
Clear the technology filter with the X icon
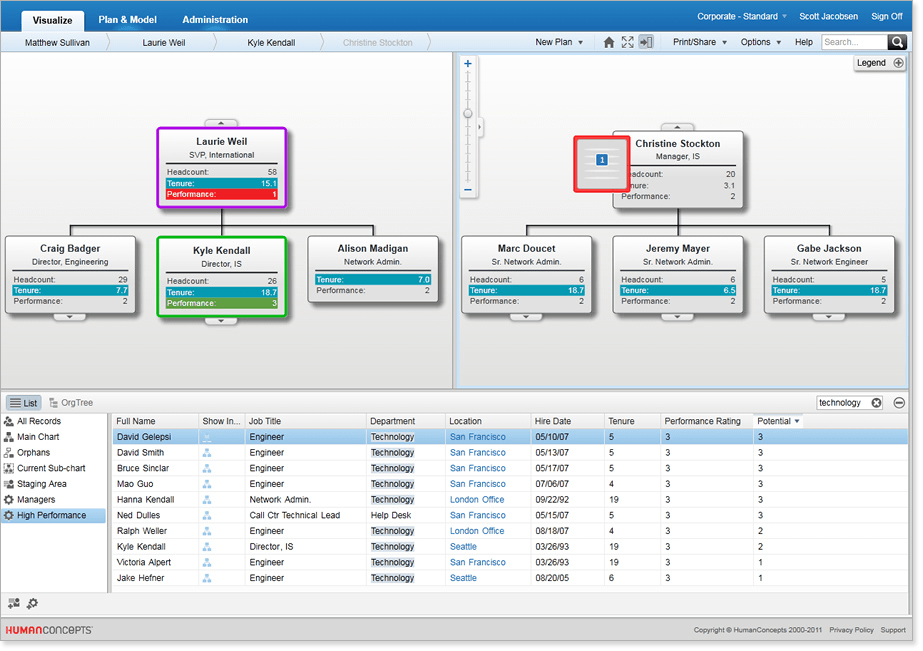876,403
